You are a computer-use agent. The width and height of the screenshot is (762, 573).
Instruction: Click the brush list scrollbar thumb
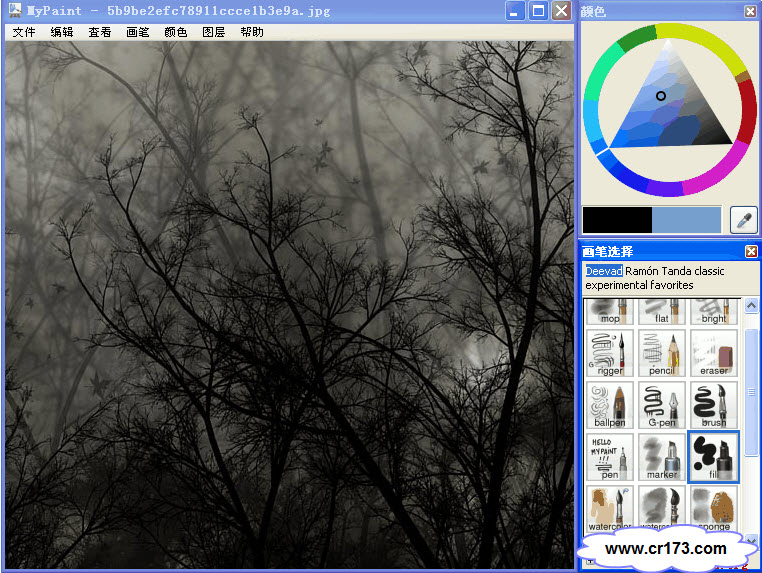point(751,392)
